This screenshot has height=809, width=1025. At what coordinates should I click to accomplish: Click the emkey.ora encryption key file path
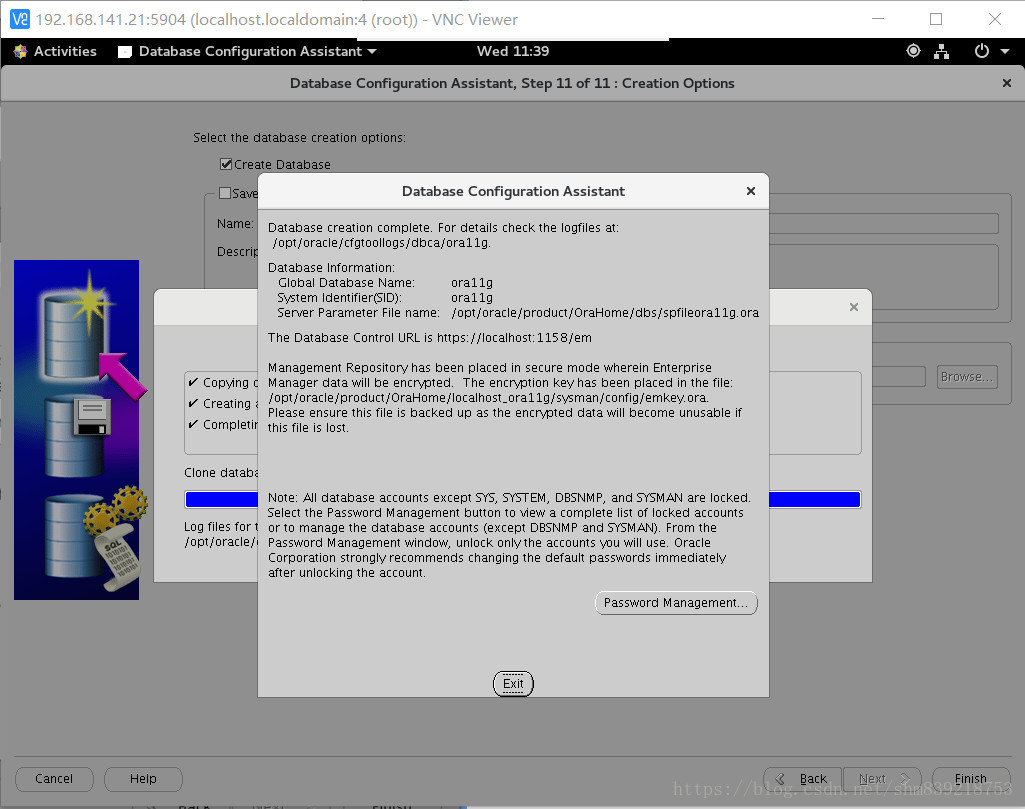pos(488,398)
